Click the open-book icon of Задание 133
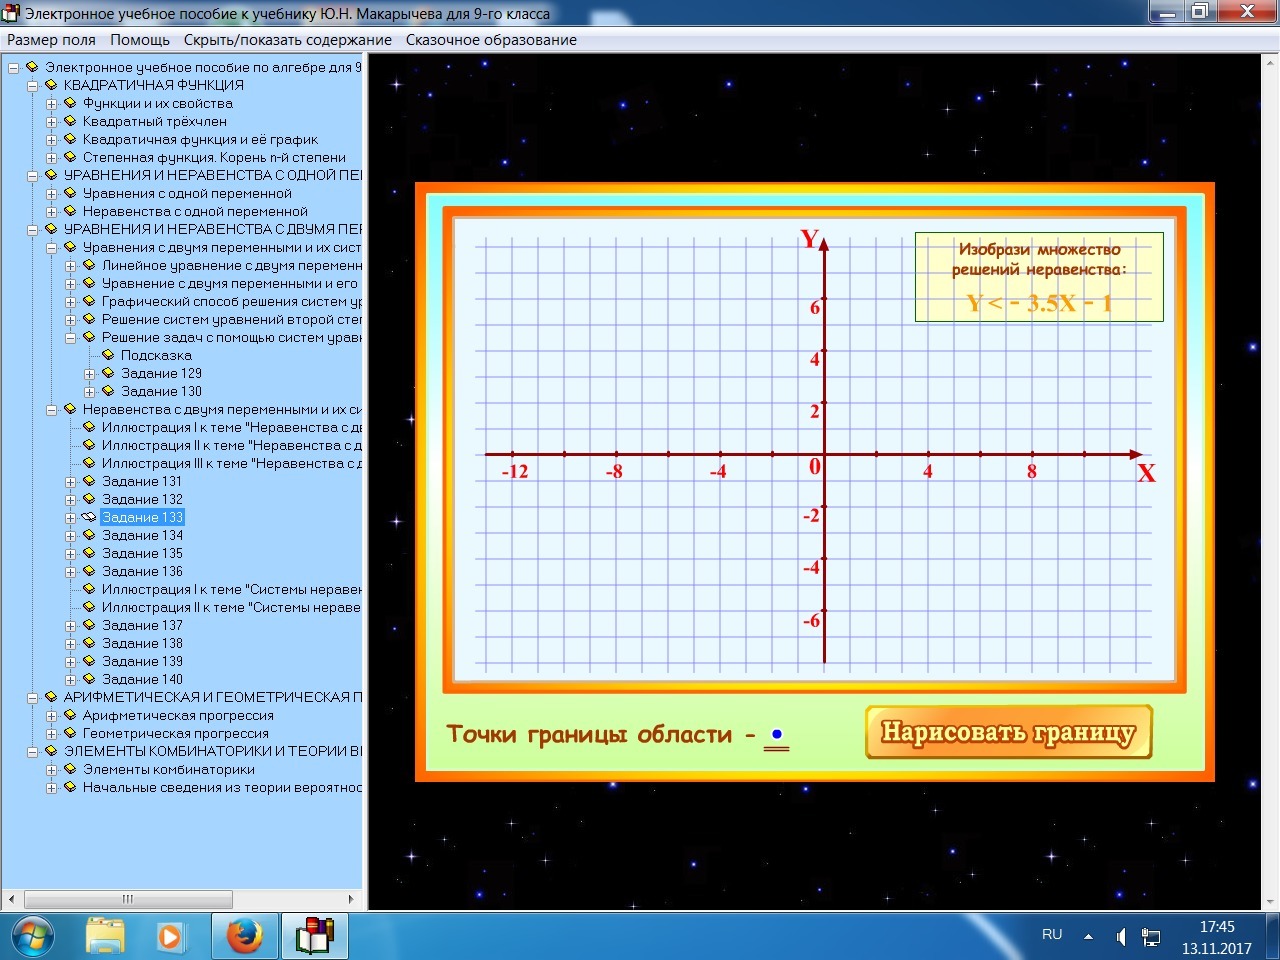The height and width of the screenshot is (960, 1280). (x=88, y=517)
